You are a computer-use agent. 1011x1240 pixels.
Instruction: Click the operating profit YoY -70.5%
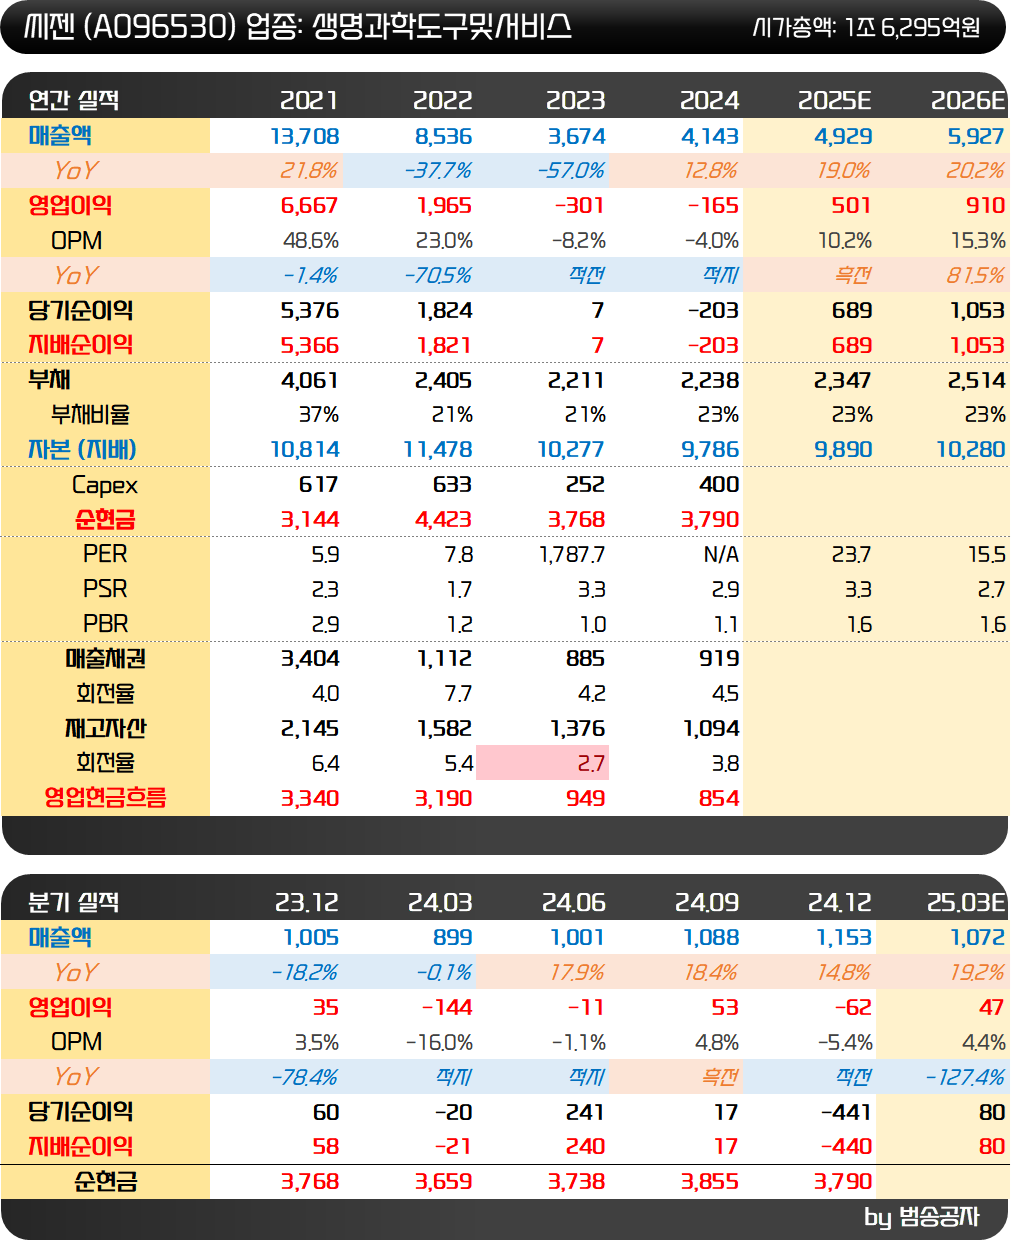438,276
